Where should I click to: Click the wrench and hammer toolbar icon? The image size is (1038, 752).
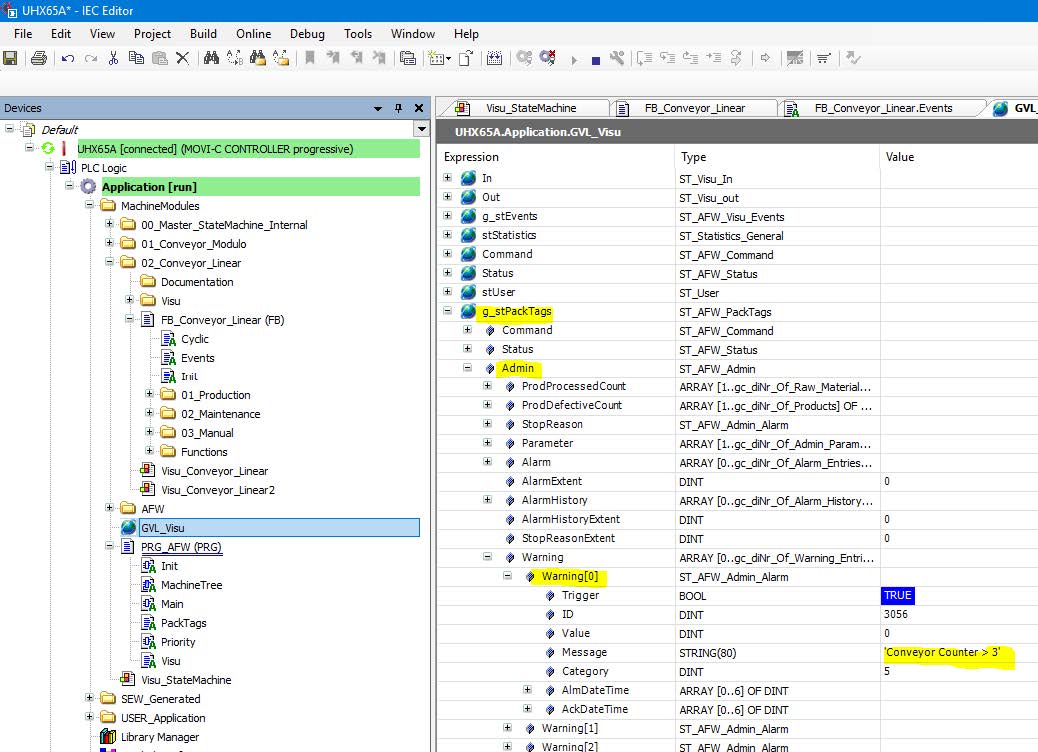(x=618, y=59)
